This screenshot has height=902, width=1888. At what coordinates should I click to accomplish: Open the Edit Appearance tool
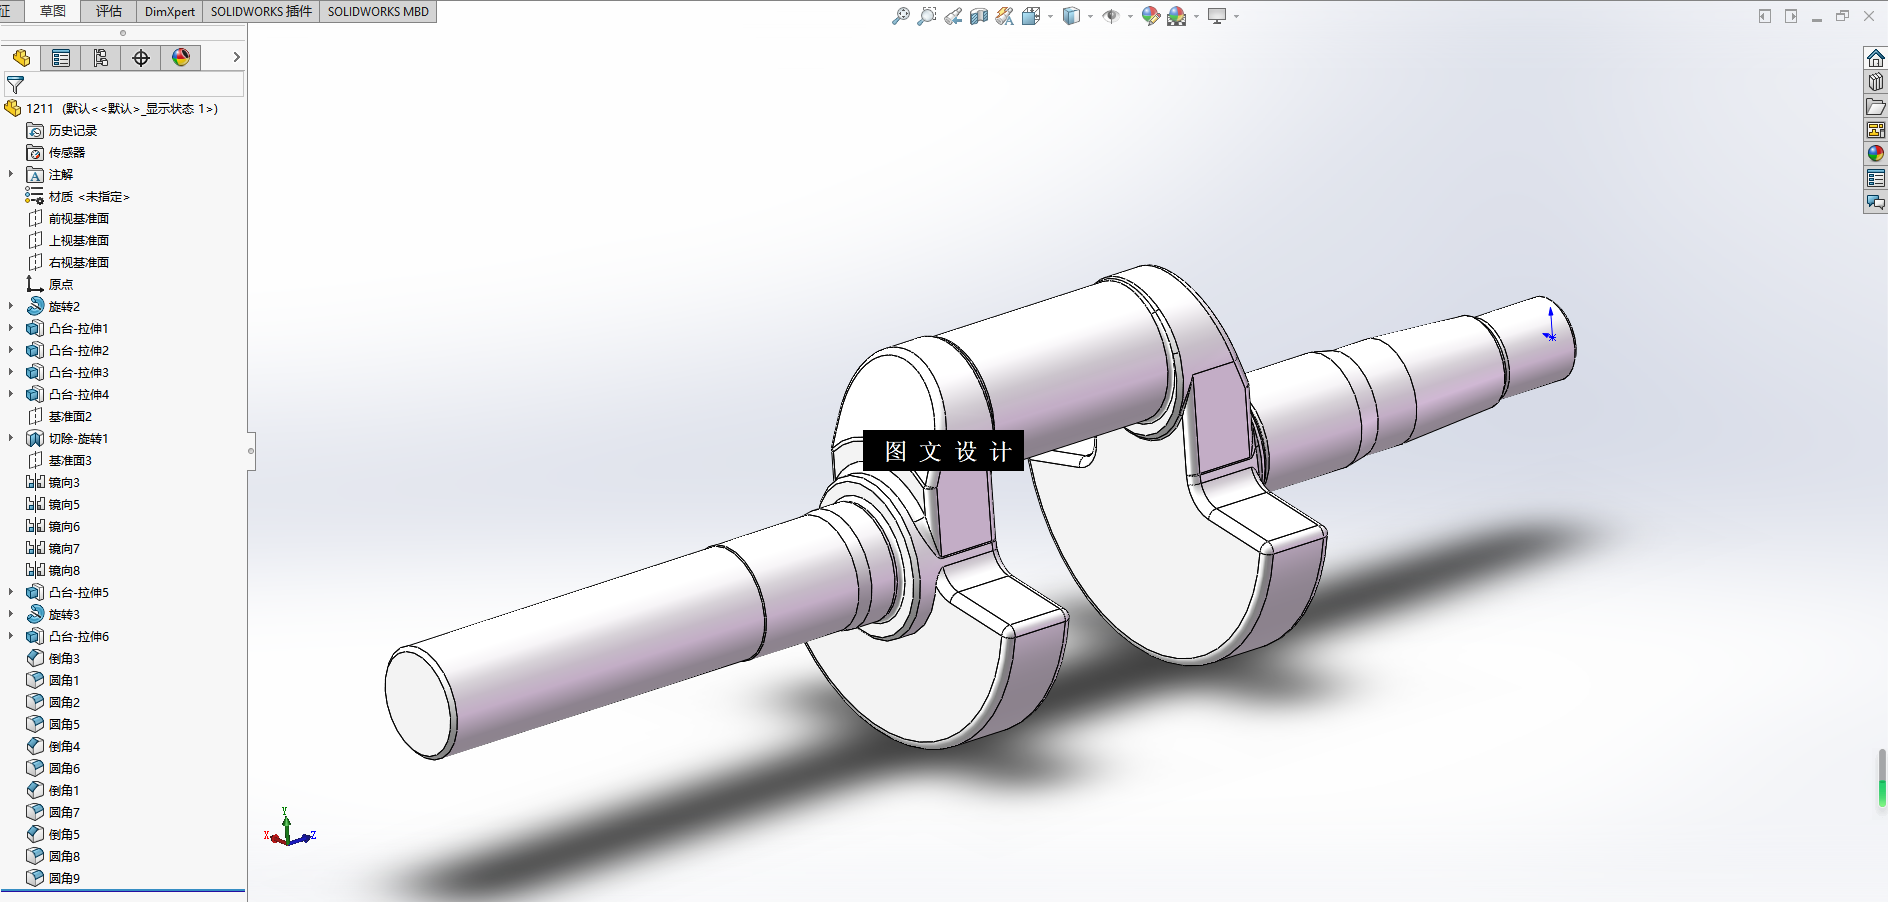click(x=1151, y=16)
